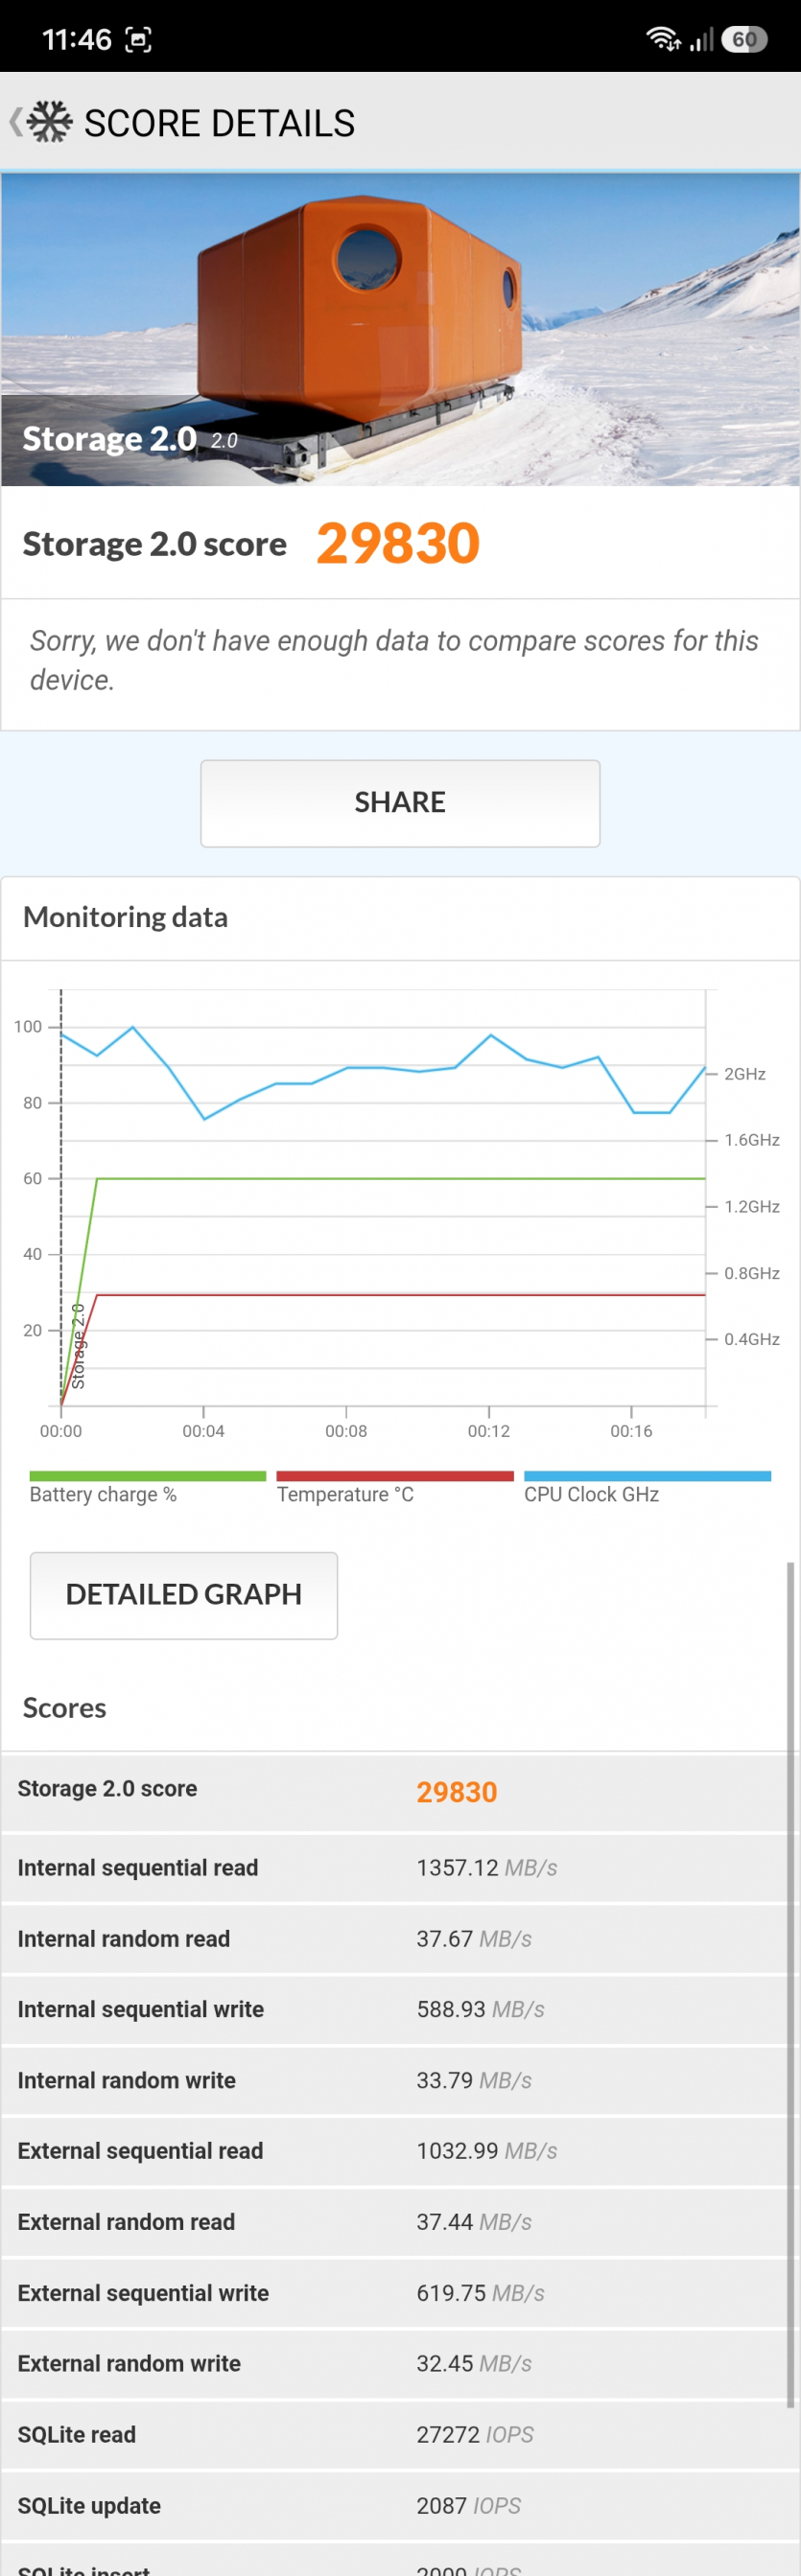Select the External sequential write row

(x=400, y=2293)
